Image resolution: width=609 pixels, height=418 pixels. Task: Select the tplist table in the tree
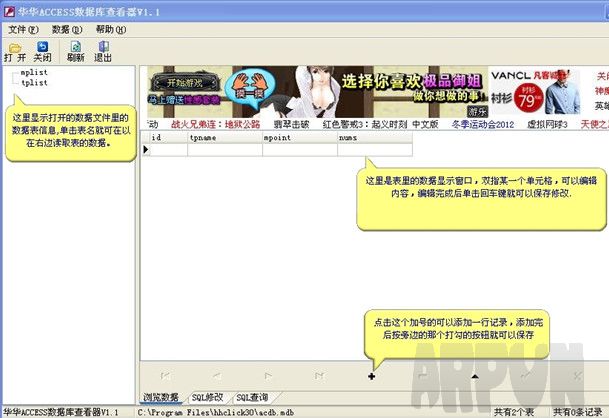(x=33, y=83)
